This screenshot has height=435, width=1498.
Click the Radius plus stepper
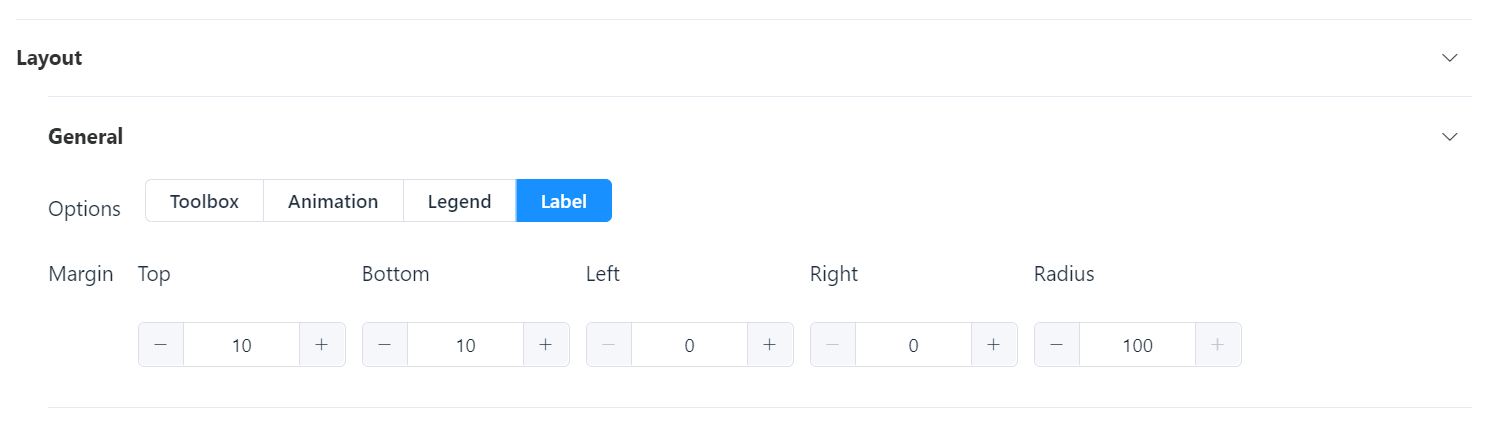click(1218, 345)
